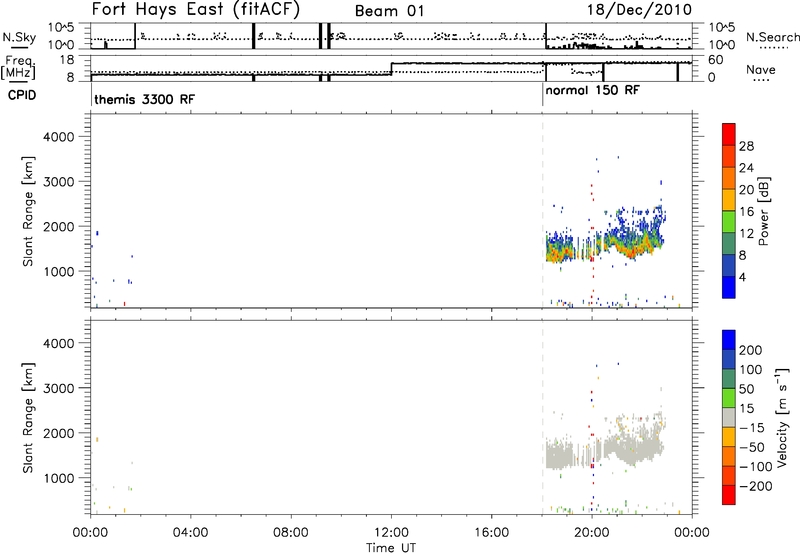The image size is (800, 554).
Task: Click the '08:00' time tick label
Action: (291, 533)
